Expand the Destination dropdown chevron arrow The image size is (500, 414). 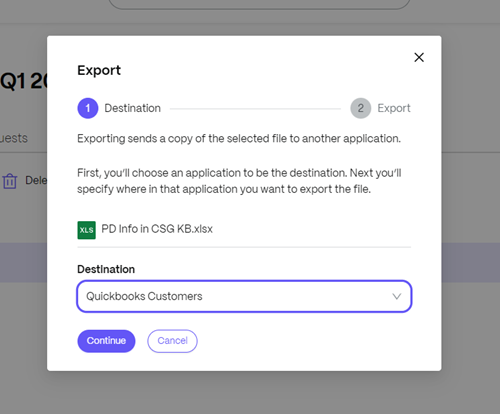coord(396,296)
